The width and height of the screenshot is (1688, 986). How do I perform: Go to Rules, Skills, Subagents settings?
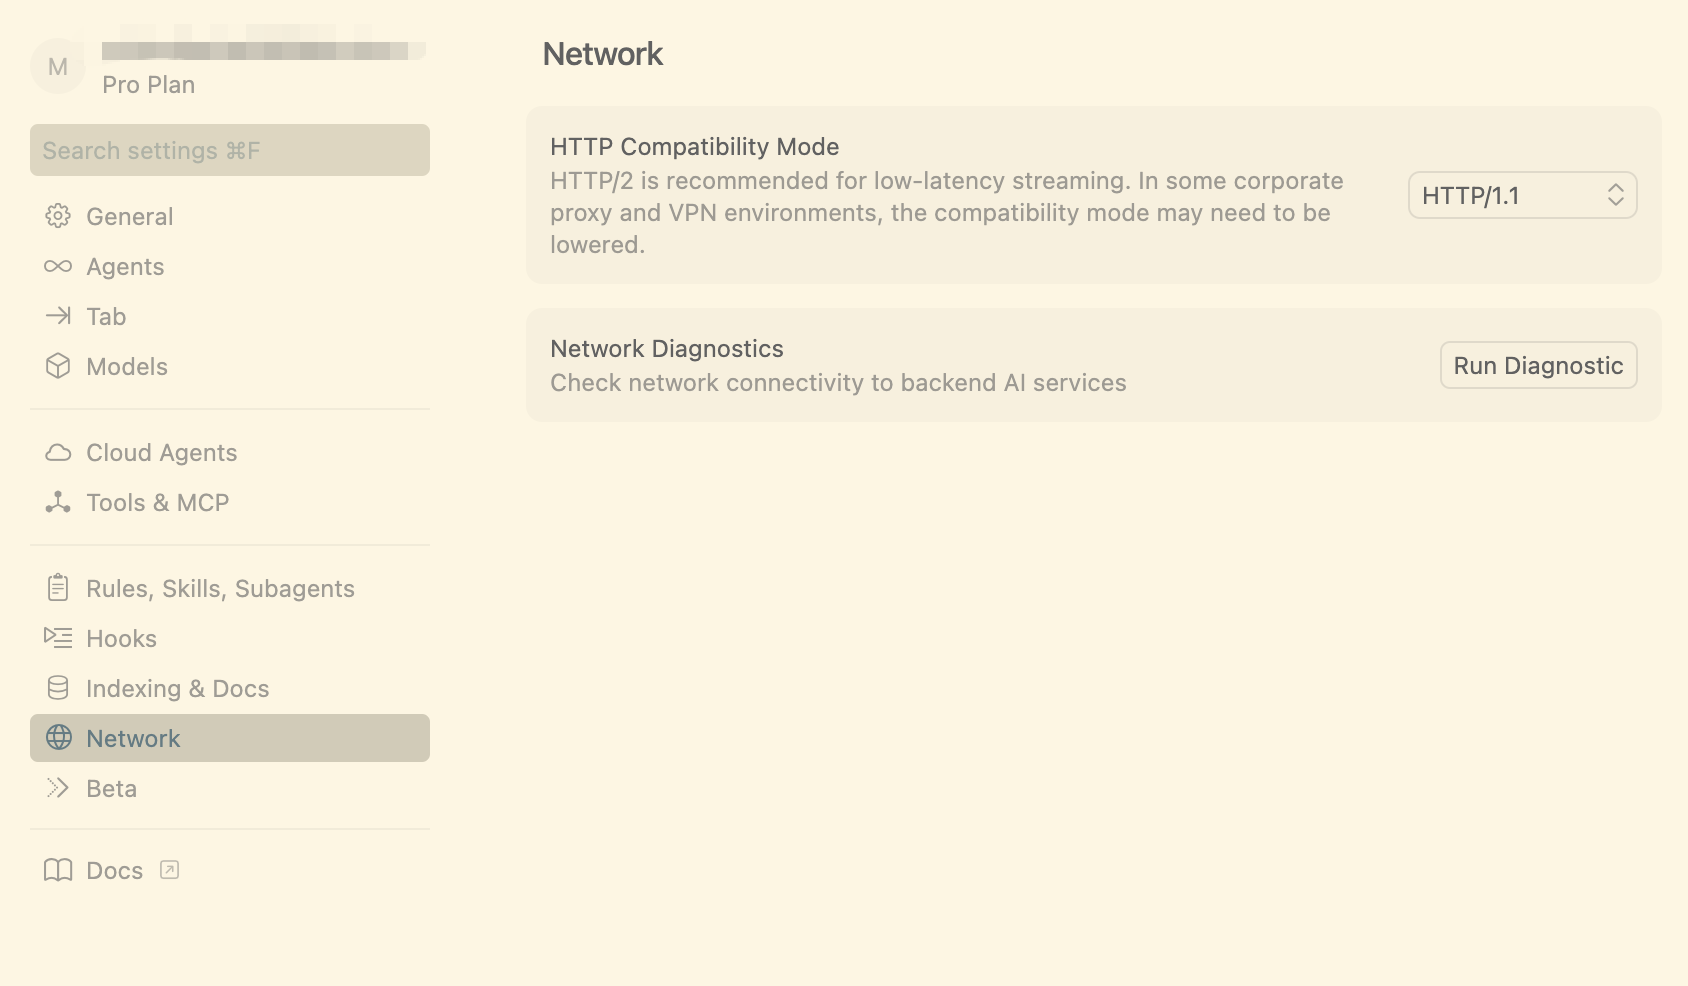(220, 589)
